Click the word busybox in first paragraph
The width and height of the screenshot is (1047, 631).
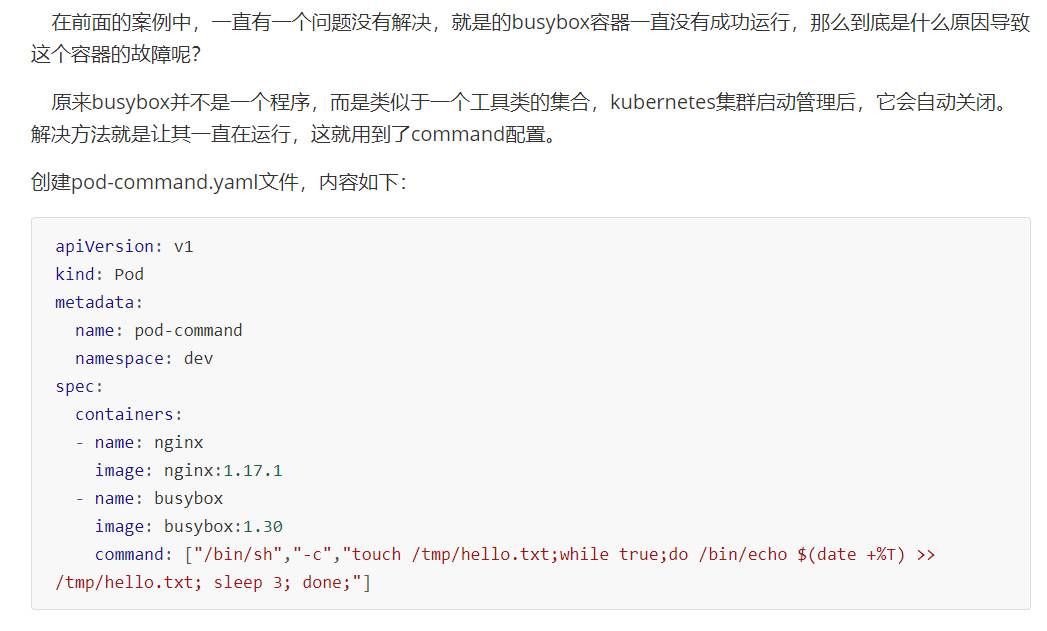pyautogui.click(x=551, y=23)
